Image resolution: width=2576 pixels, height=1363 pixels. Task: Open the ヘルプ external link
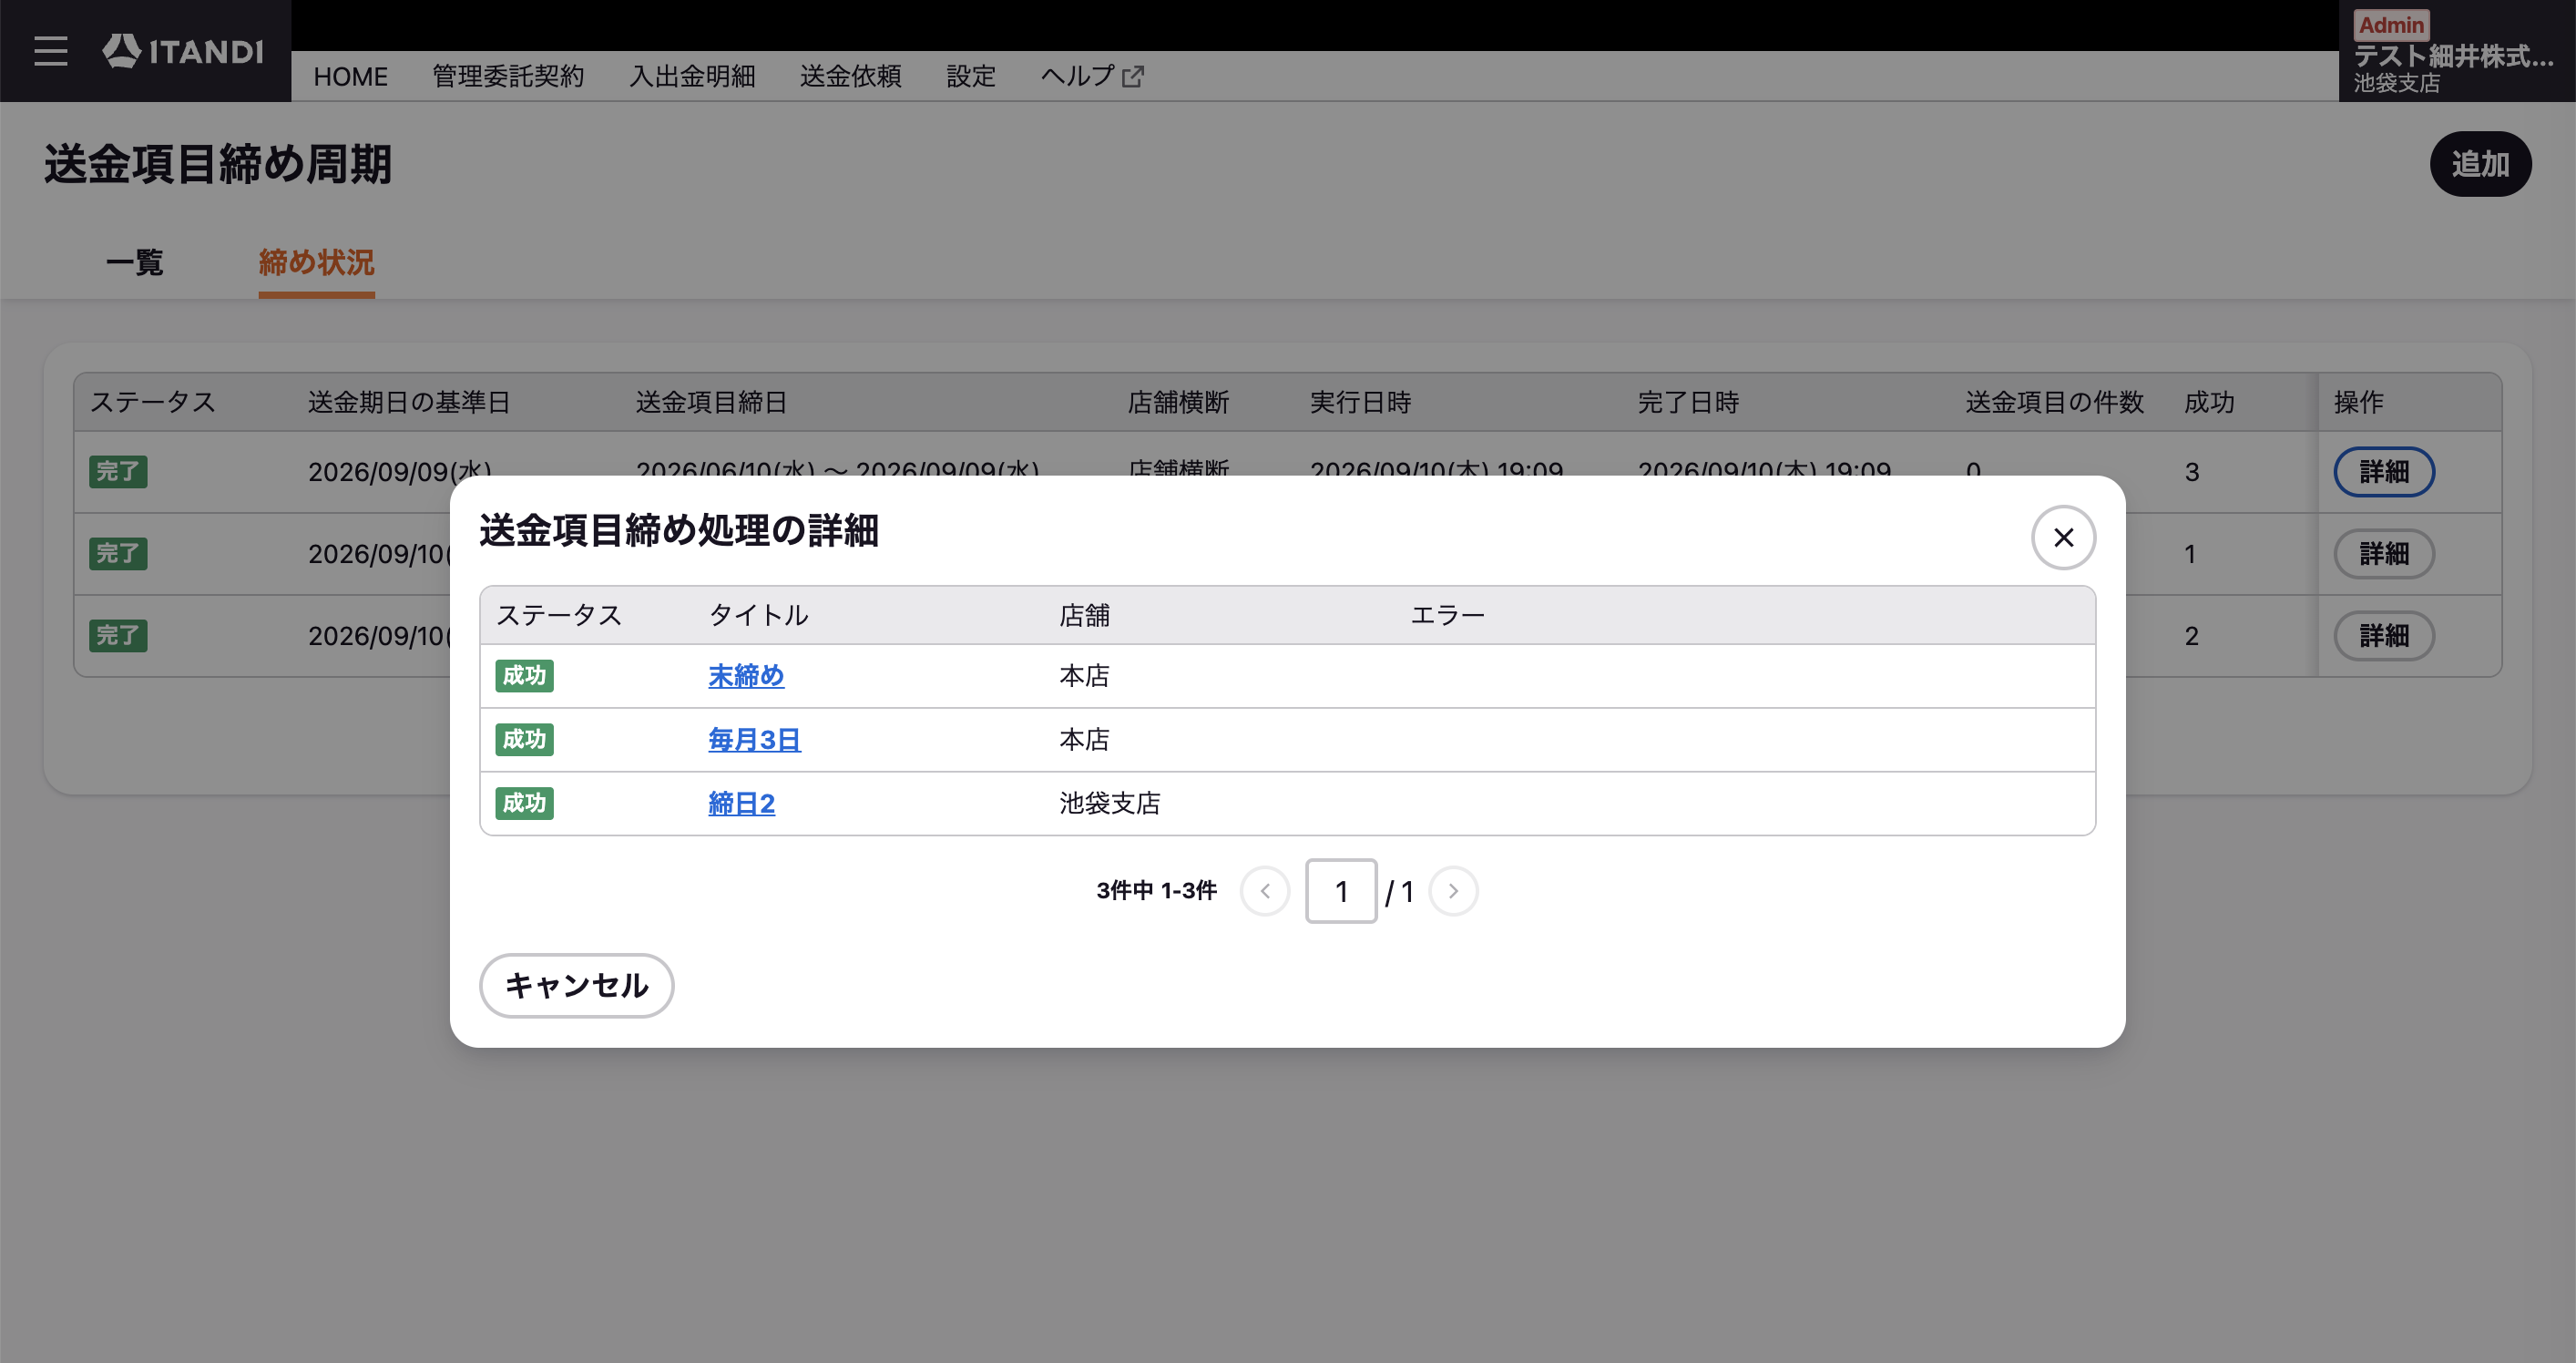(1092, 76)
